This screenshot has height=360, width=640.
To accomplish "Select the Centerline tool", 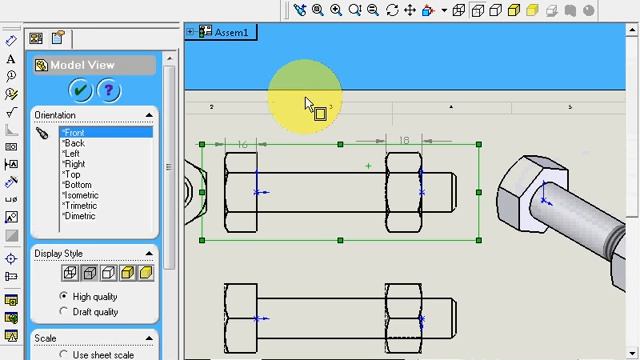I will tap(11, 276).
